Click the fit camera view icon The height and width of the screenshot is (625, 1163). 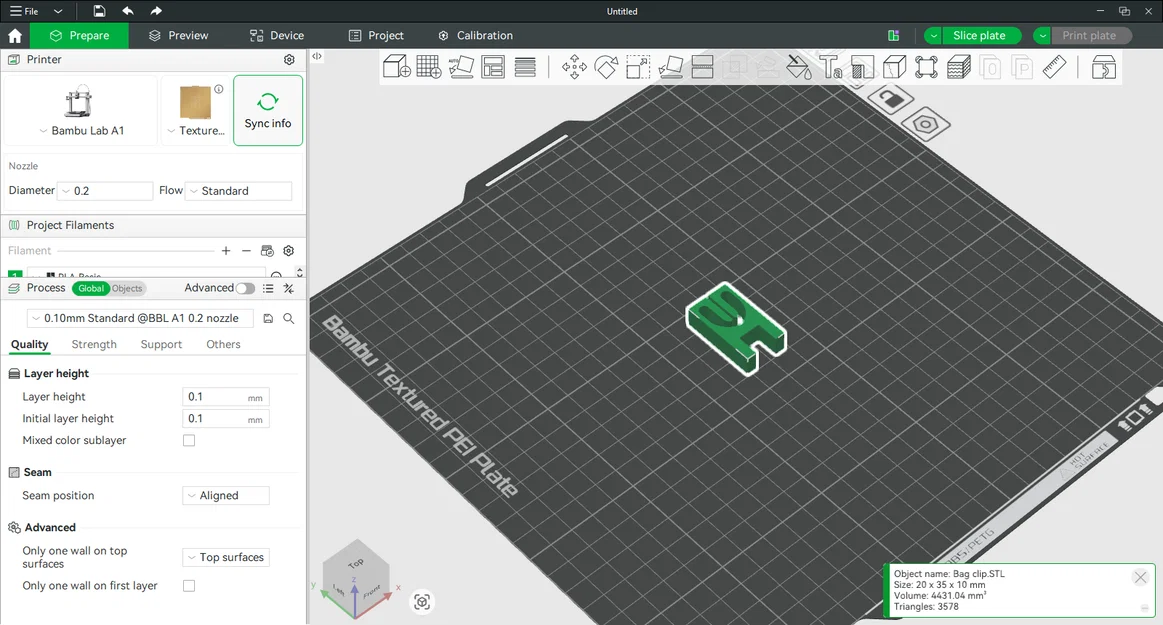422,601
